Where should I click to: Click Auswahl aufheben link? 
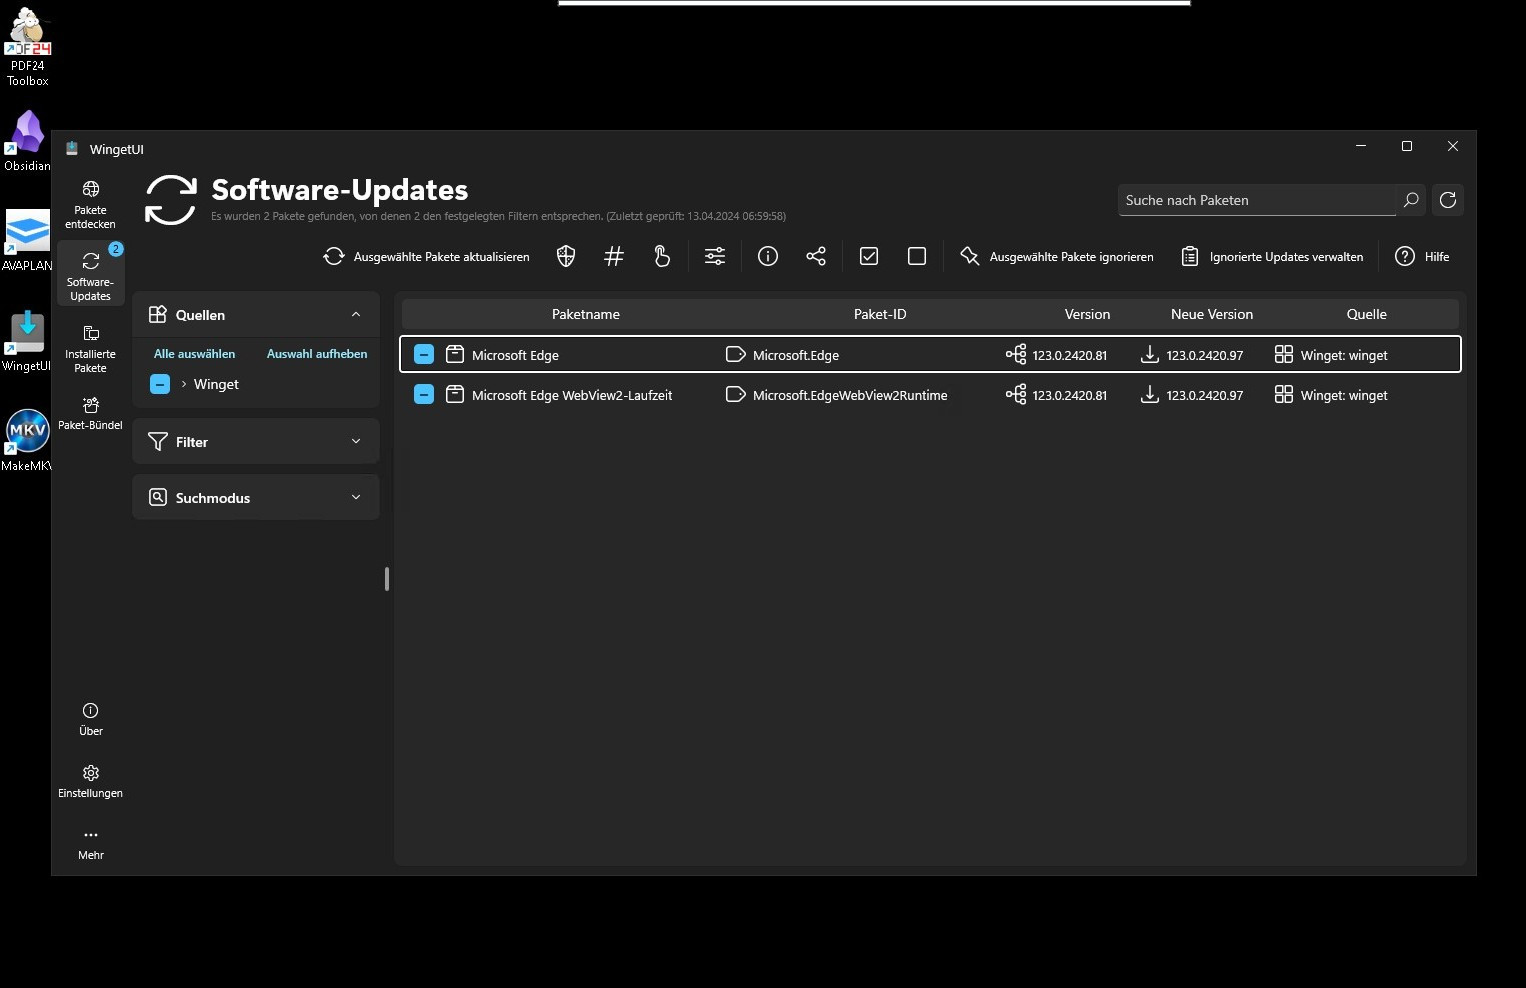317,354
